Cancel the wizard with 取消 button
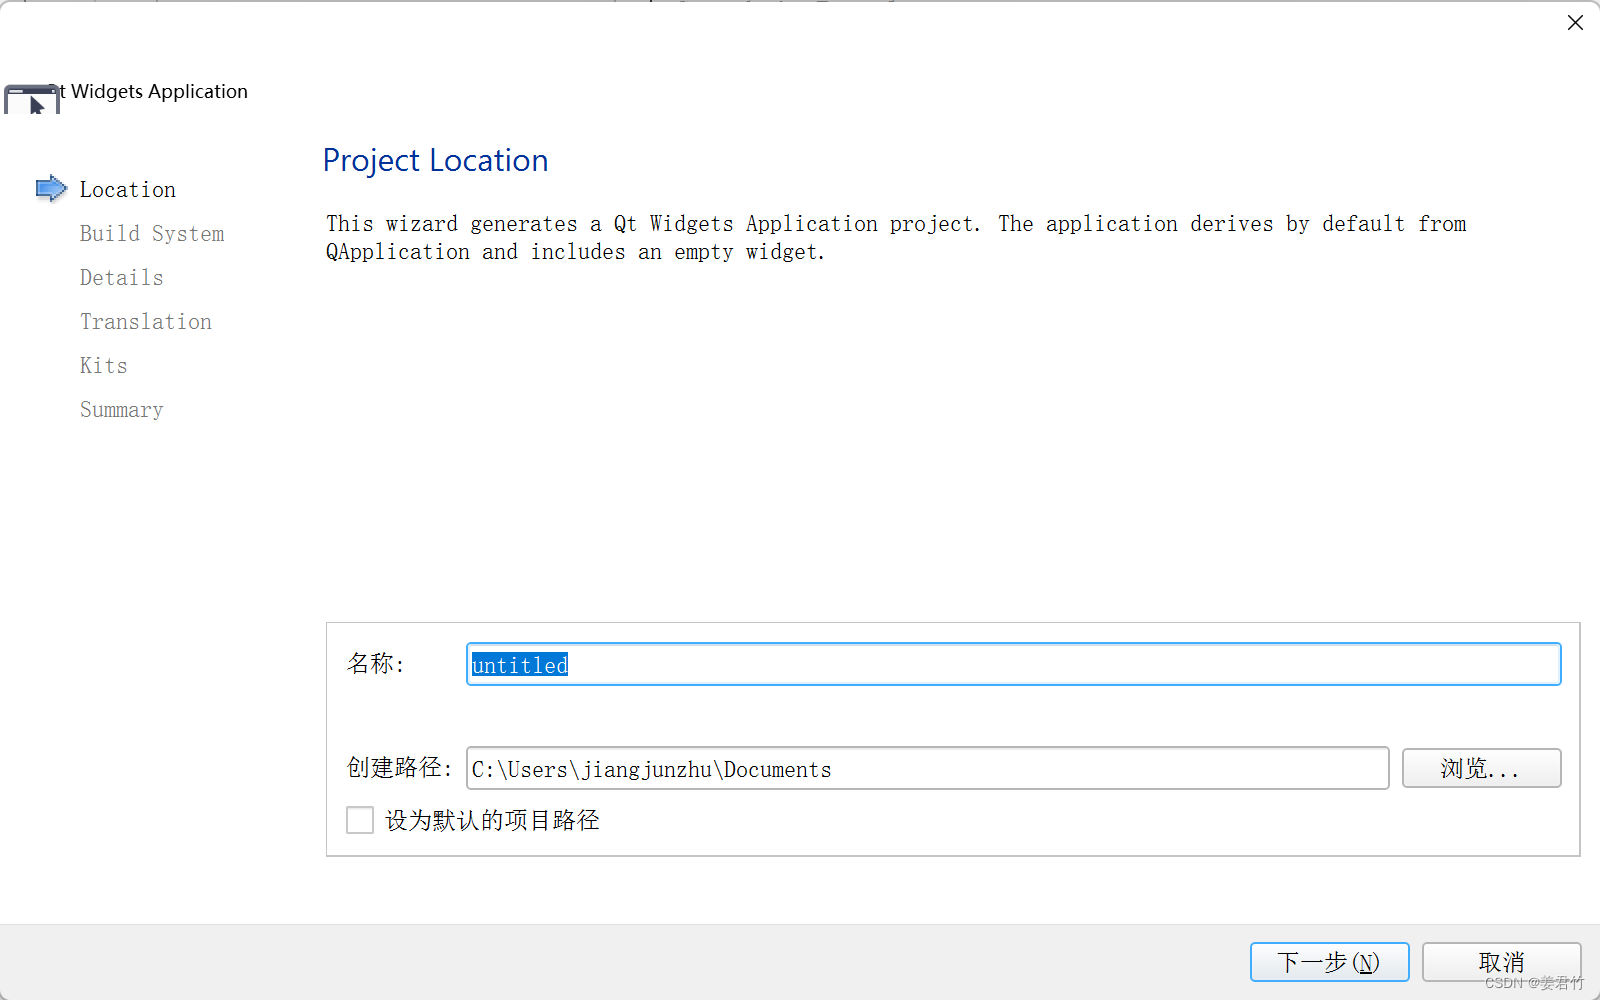The image size is (1600, 1000). [x=1501, y=962]
